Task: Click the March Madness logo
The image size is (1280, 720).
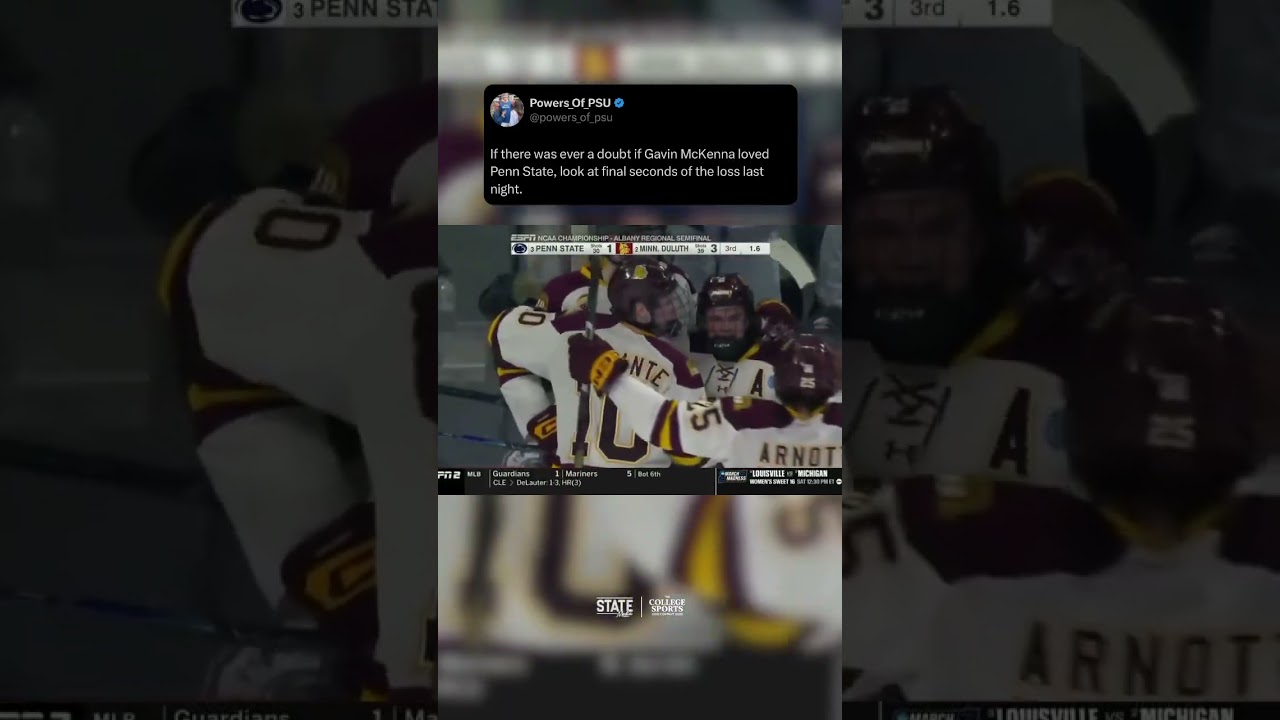Action: pos(732,477)
